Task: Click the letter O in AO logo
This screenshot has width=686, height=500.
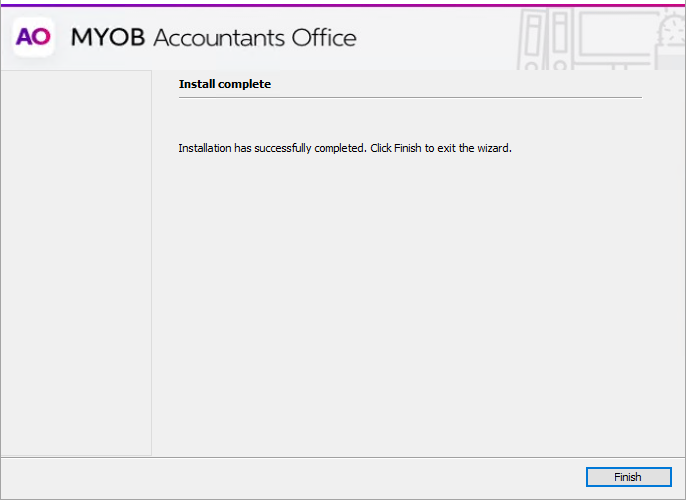Action: tap(41, 37)
